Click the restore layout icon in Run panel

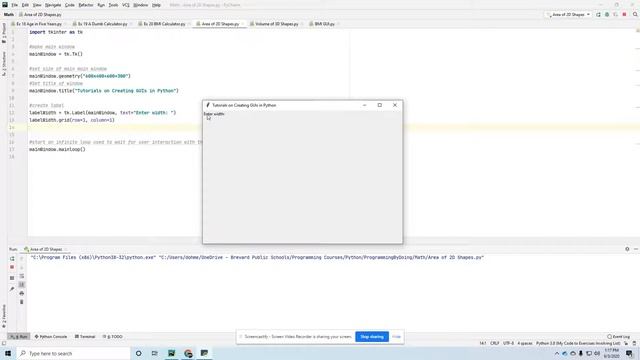pyautogui.click(x=12, y=278)
